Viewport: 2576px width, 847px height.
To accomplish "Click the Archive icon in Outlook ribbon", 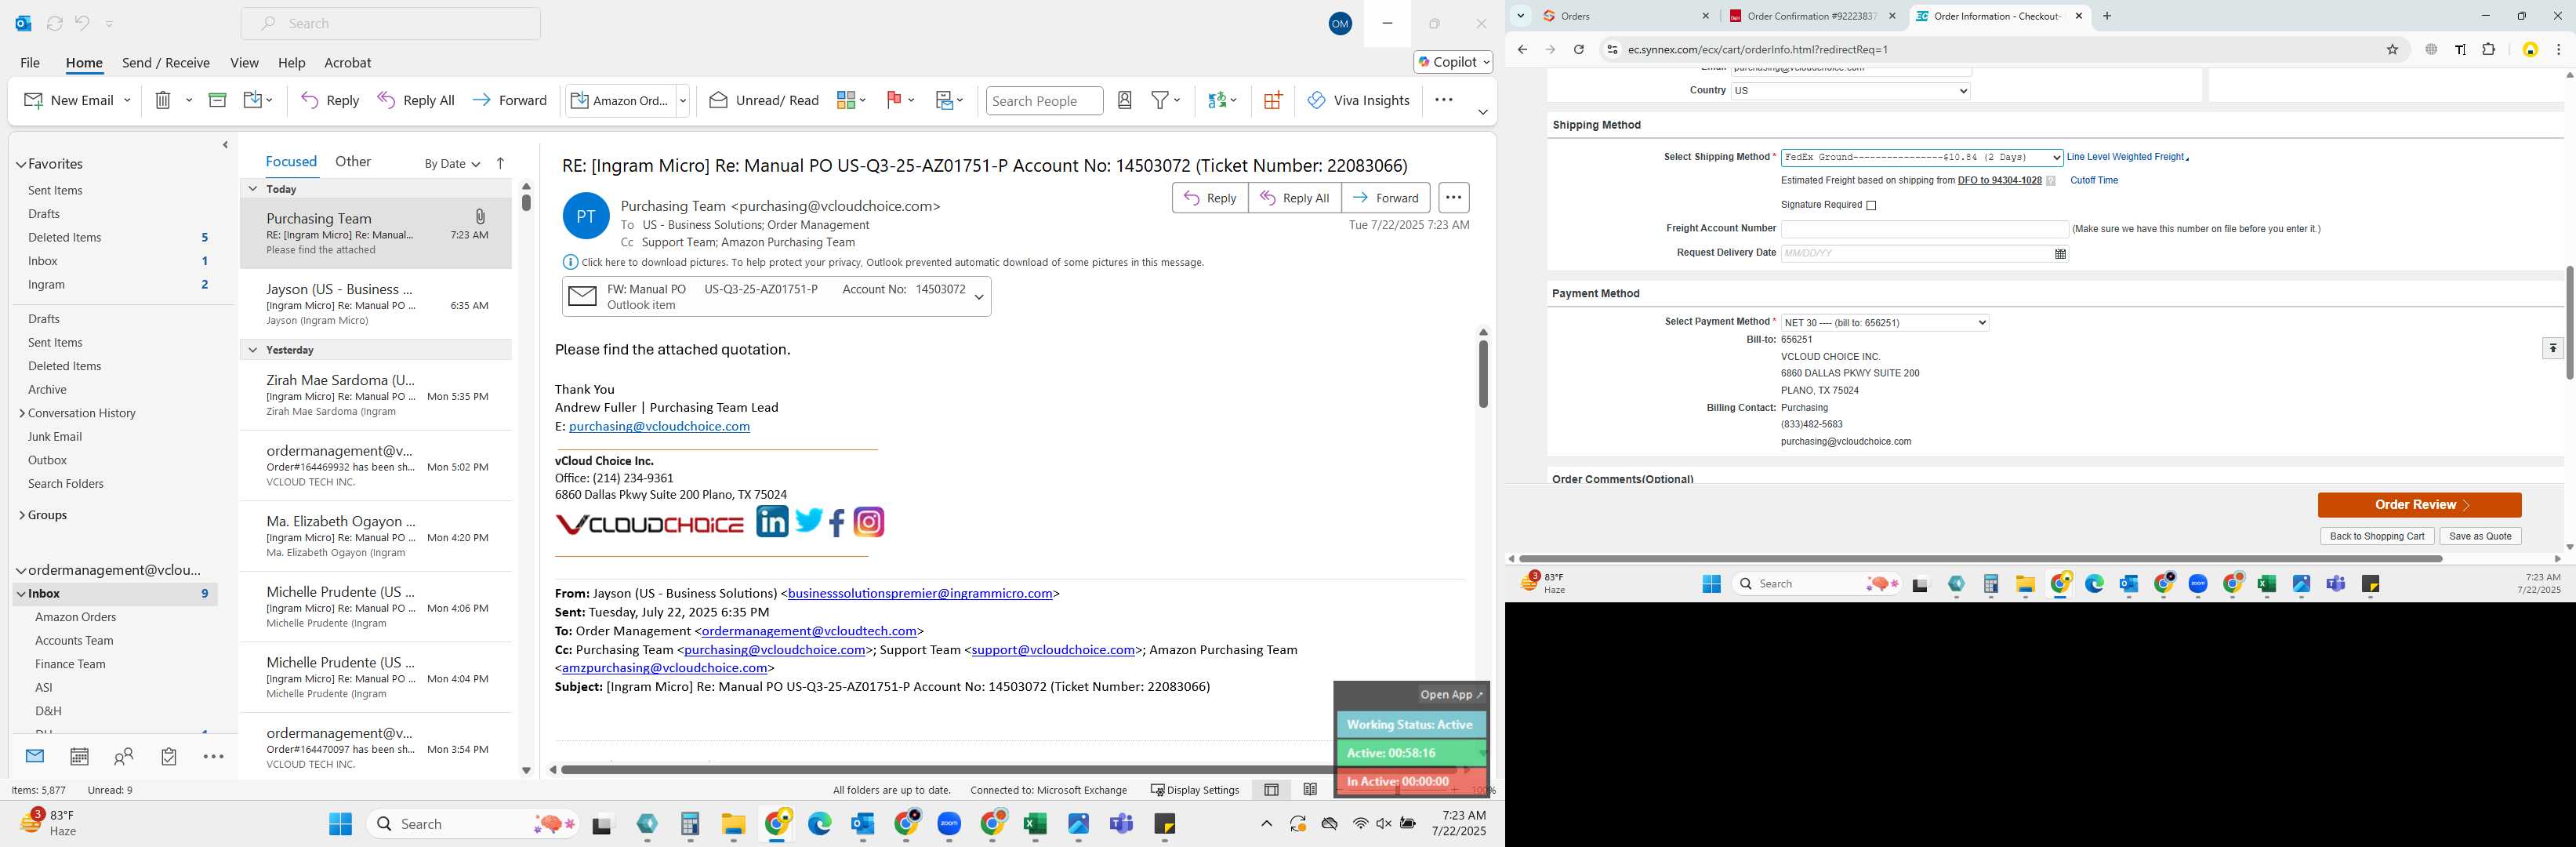I will [x=217, y=100].
